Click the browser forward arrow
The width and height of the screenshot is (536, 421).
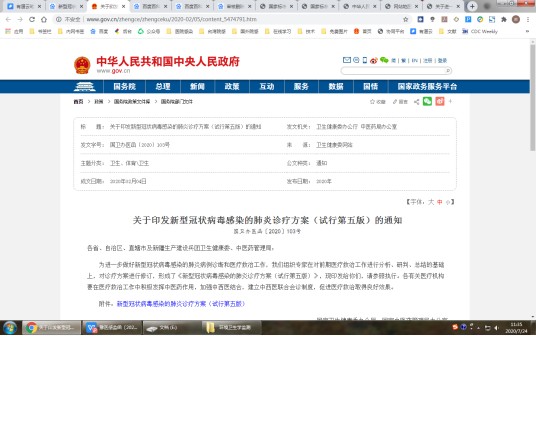pyautogui.click(x=20, y=19)
